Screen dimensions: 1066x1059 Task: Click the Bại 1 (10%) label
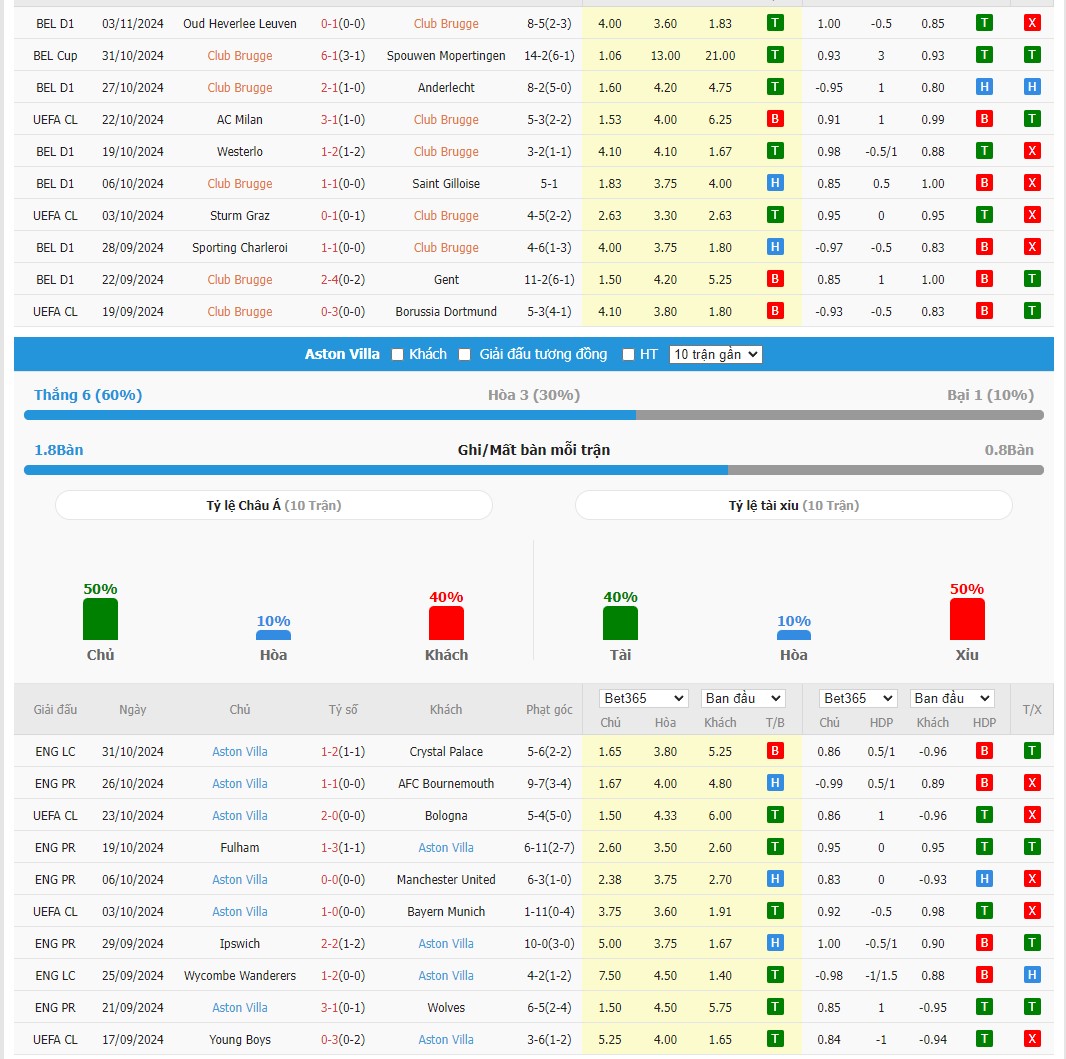(x=990, y=395)
